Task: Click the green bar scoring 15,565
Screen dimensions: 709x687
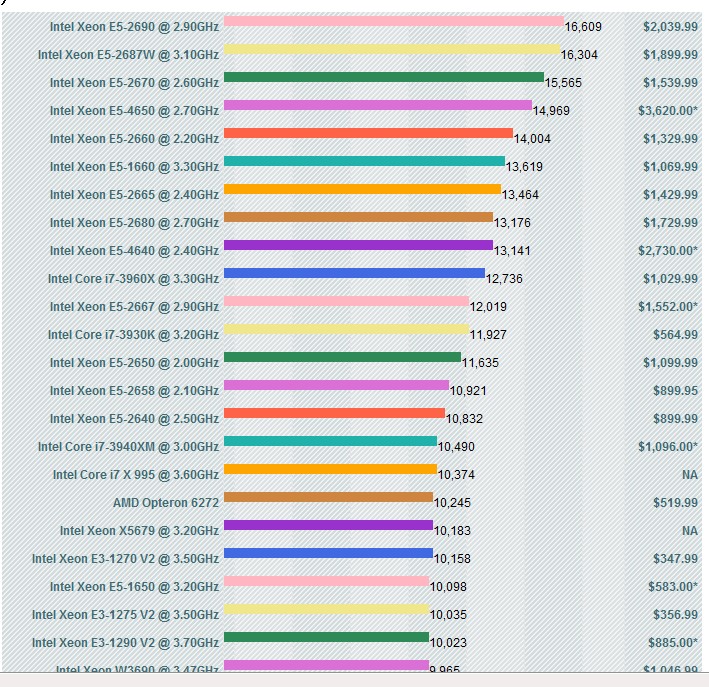Action: click(x=384, y=77)
